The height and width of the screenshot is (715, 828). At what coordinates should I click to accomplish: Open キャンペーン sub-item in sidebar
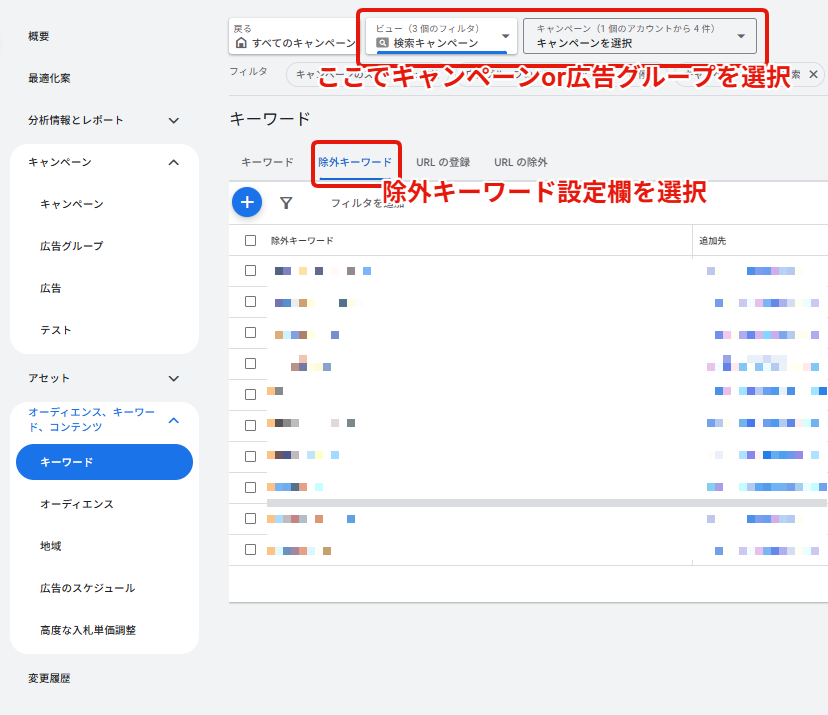pyautogui.click(x=72, y=204)
